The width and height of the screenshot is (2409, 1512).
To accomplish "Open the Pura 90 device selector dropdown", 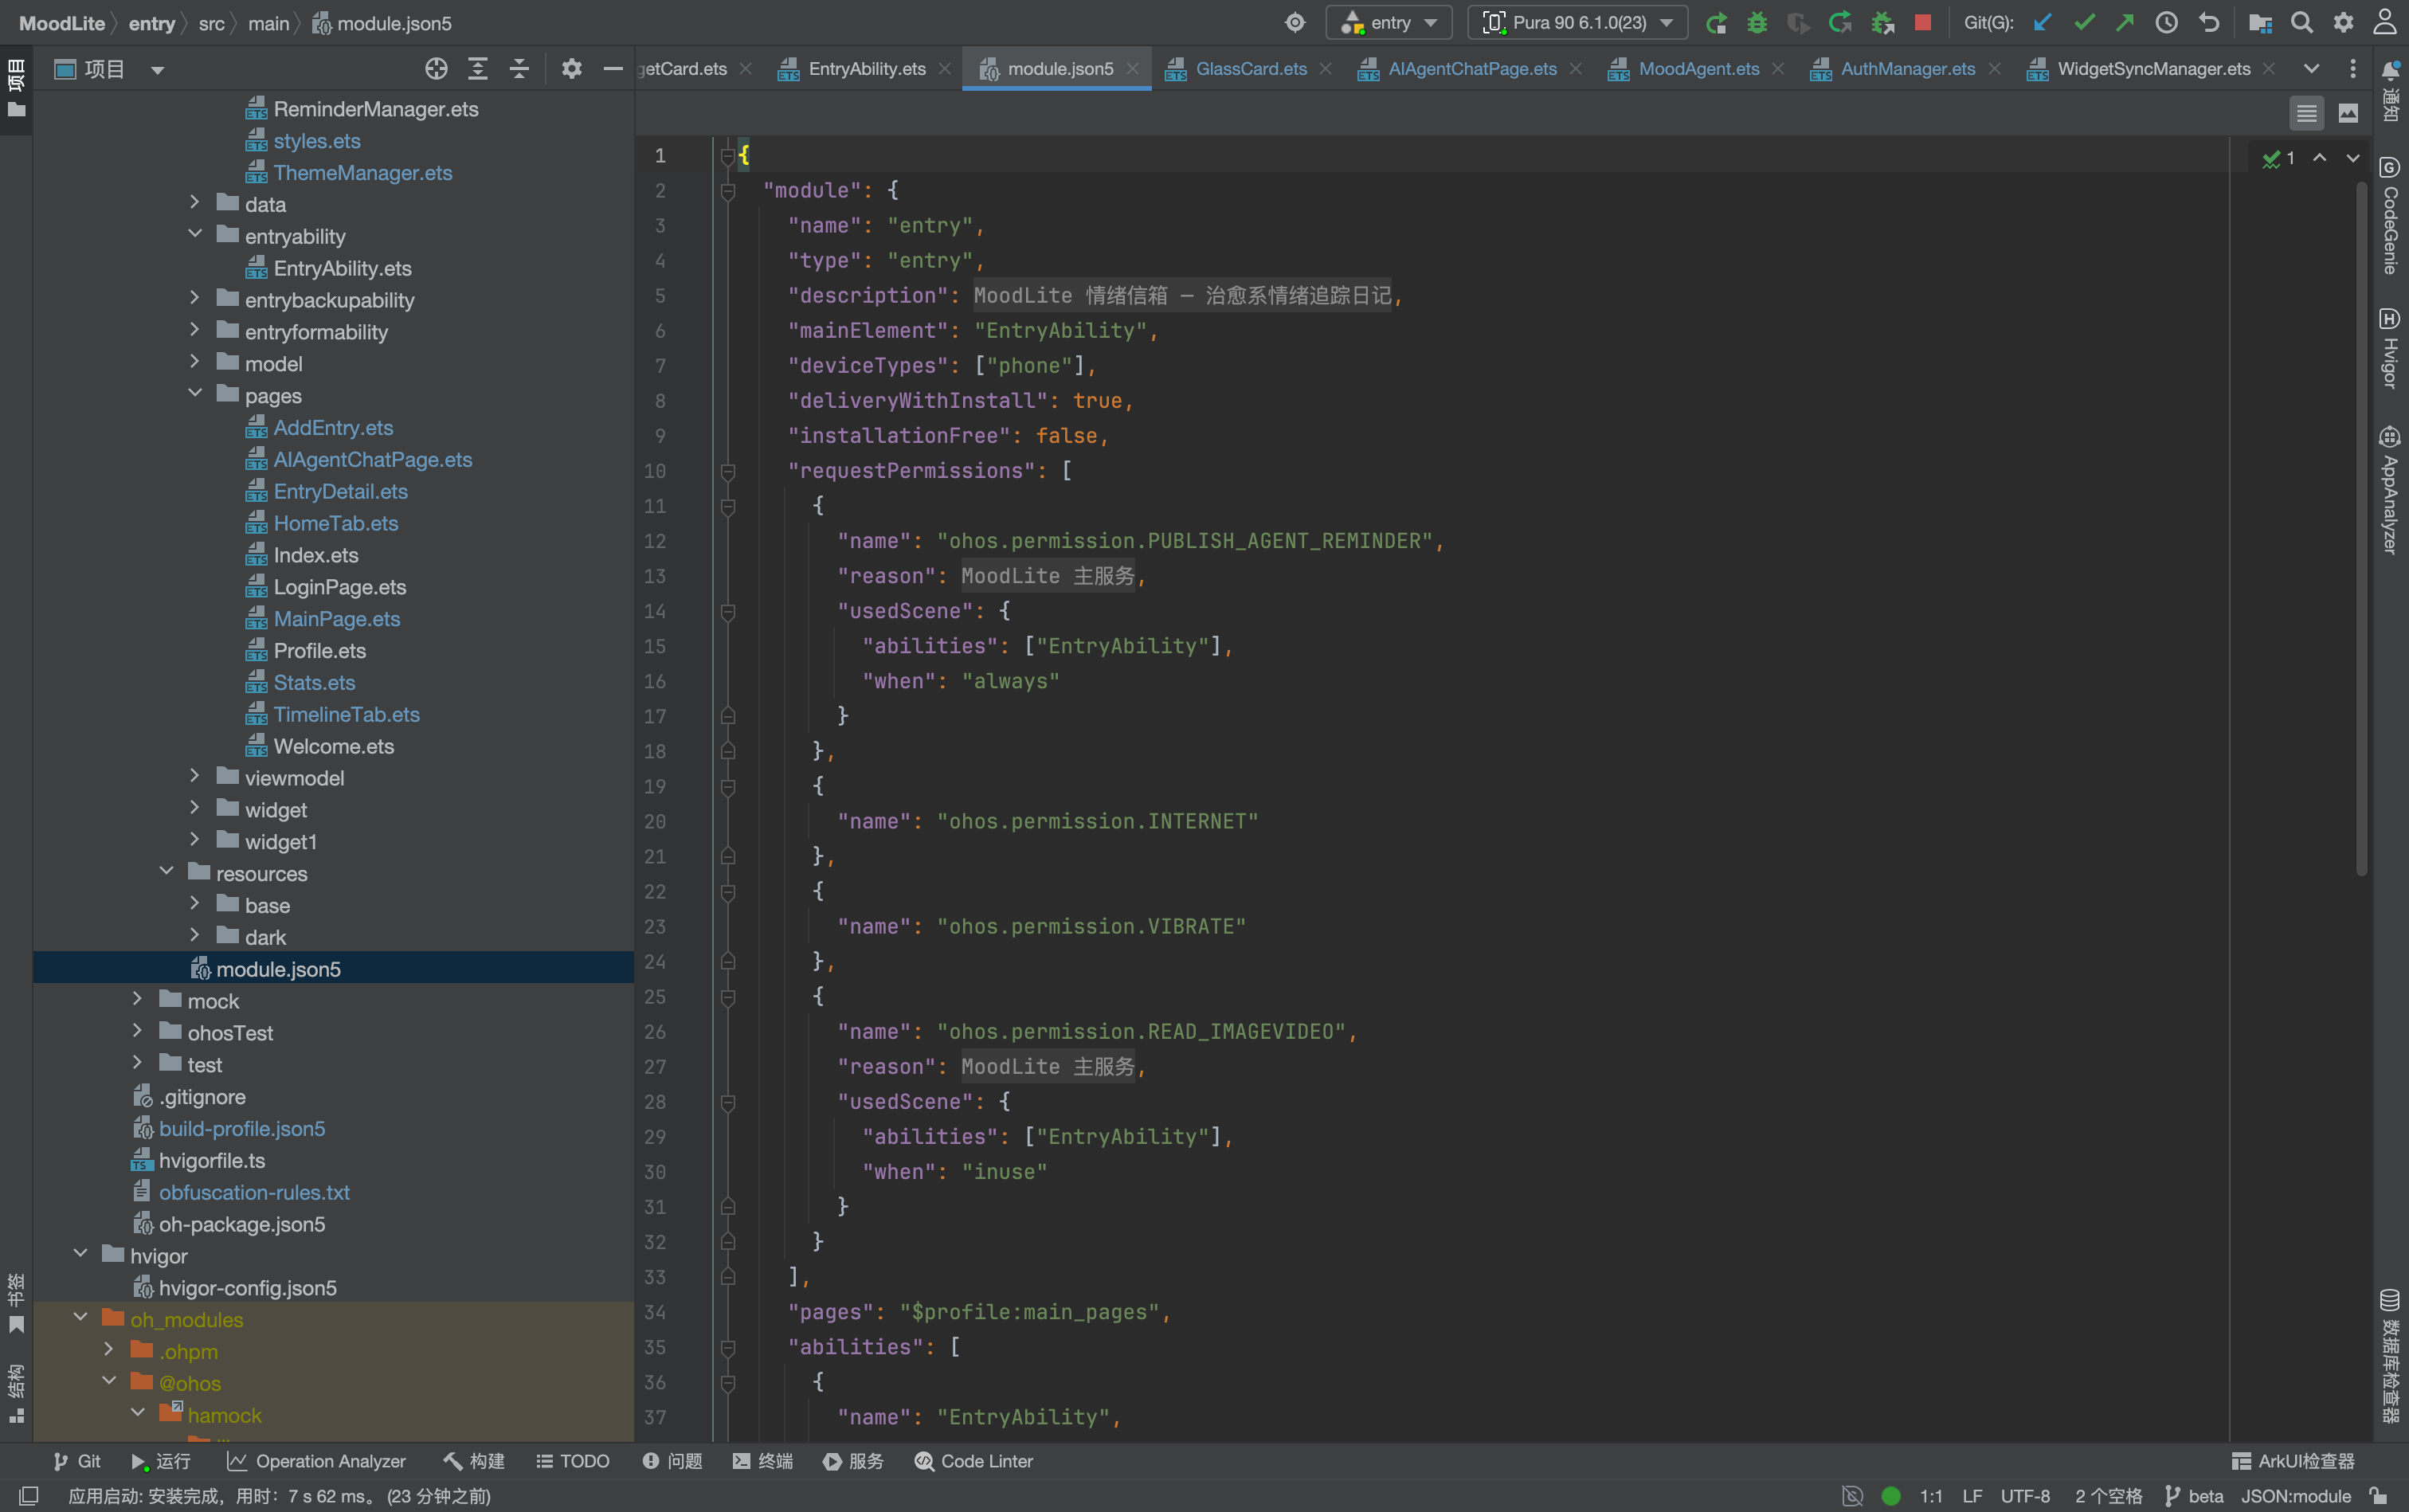I will (x=1577, y=22).
